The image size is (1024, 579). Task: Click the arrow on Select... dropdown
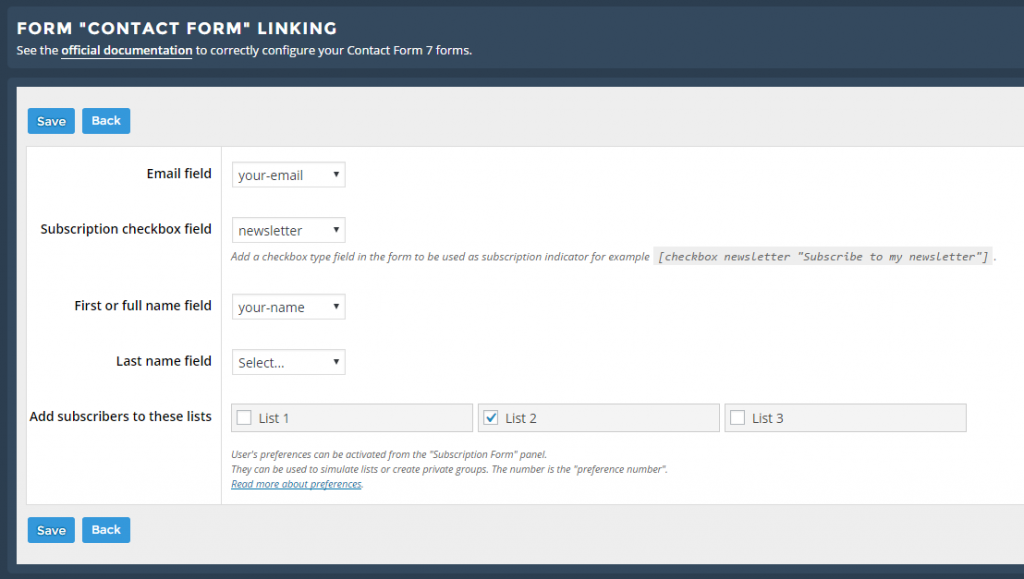pos(336,362)
